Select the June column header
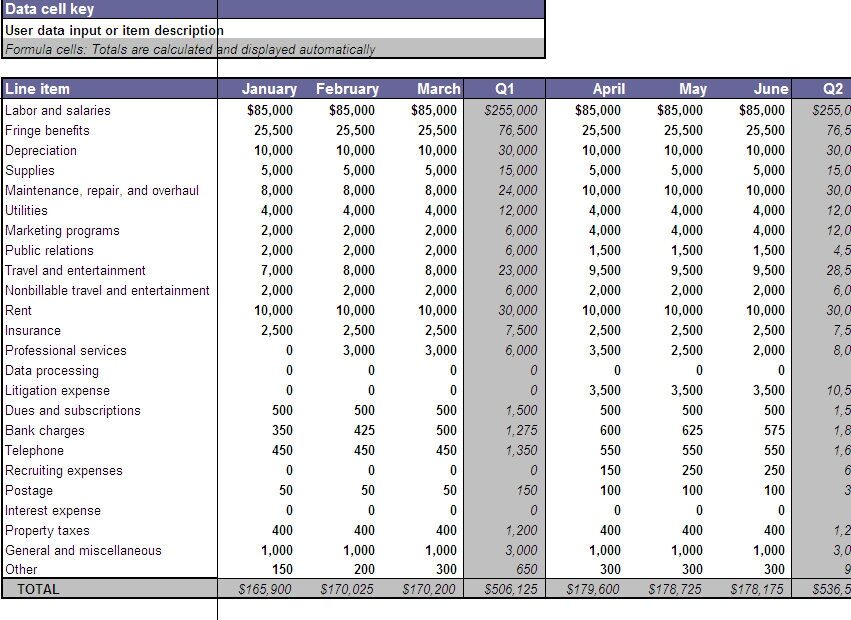 click(x=770, y=88)
